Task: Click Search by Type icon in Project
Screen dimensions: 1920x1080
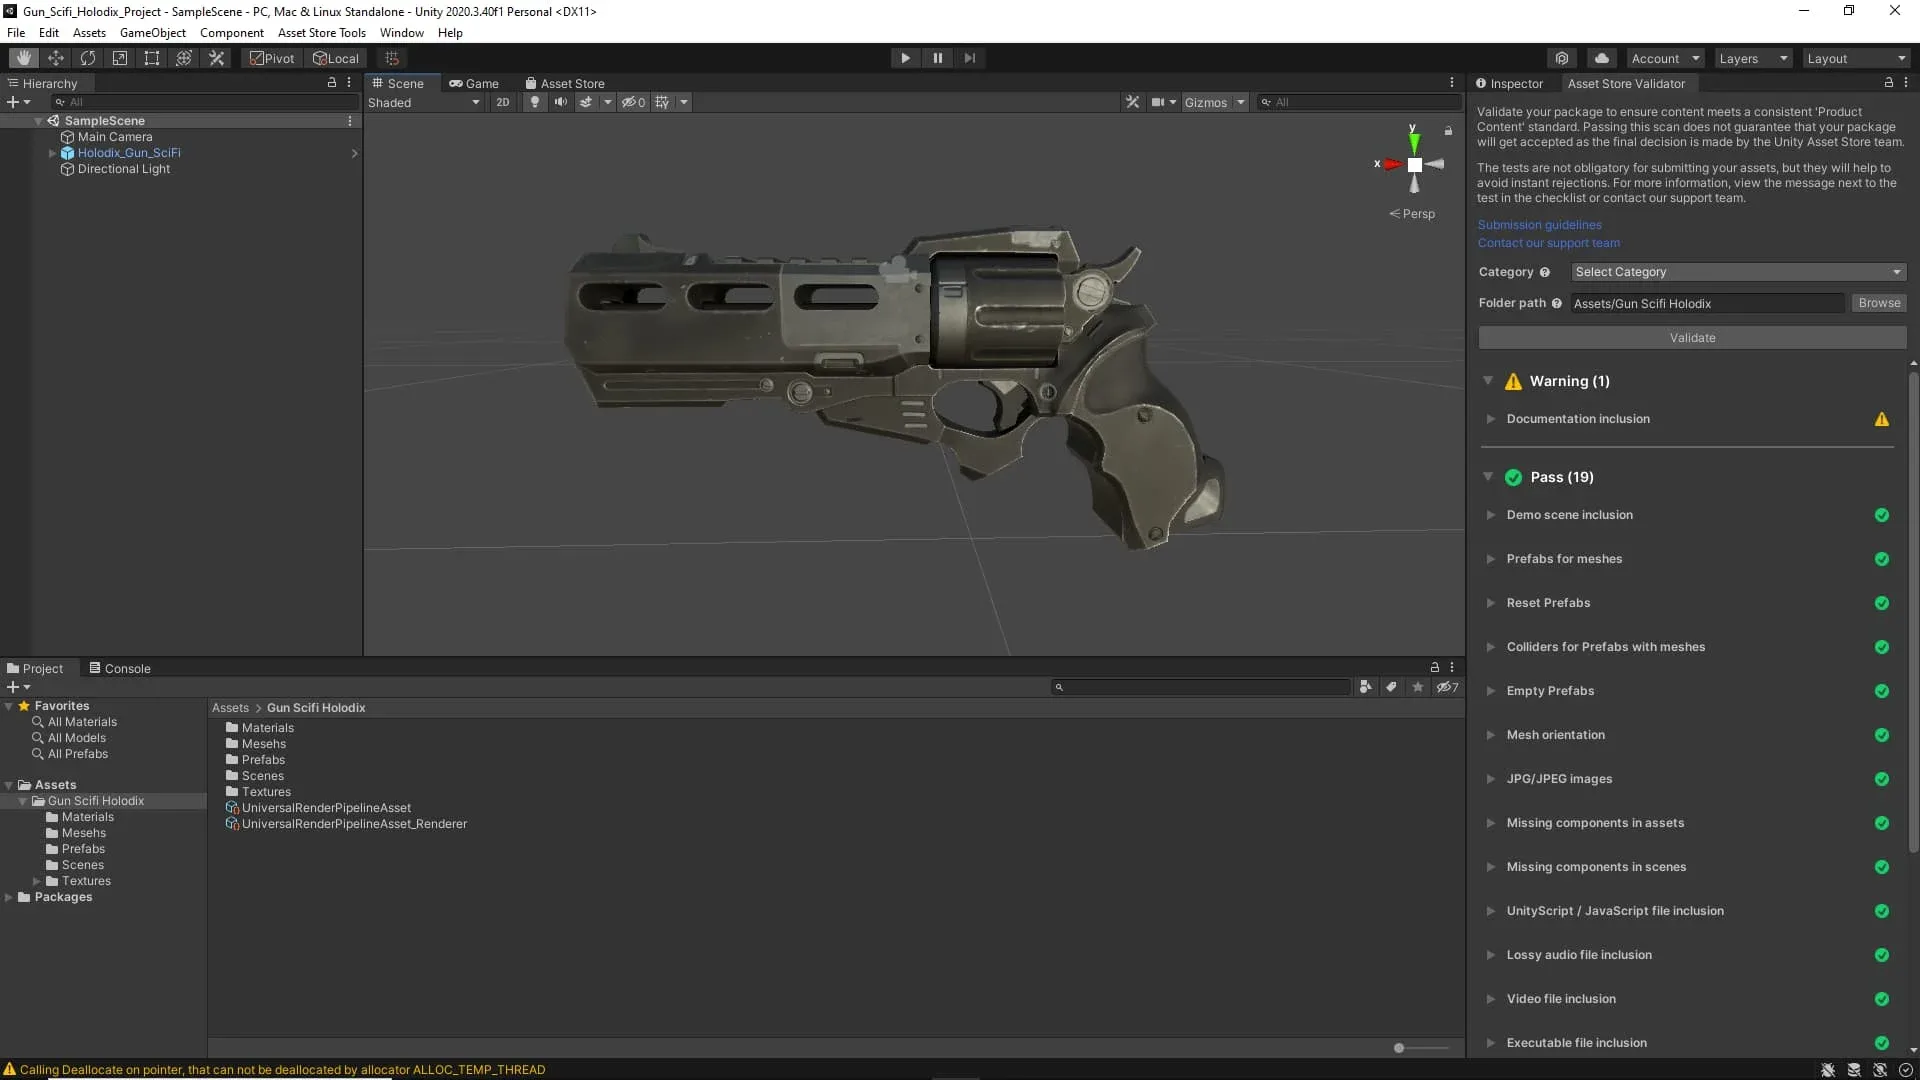Action: [x=1366, y=687]
